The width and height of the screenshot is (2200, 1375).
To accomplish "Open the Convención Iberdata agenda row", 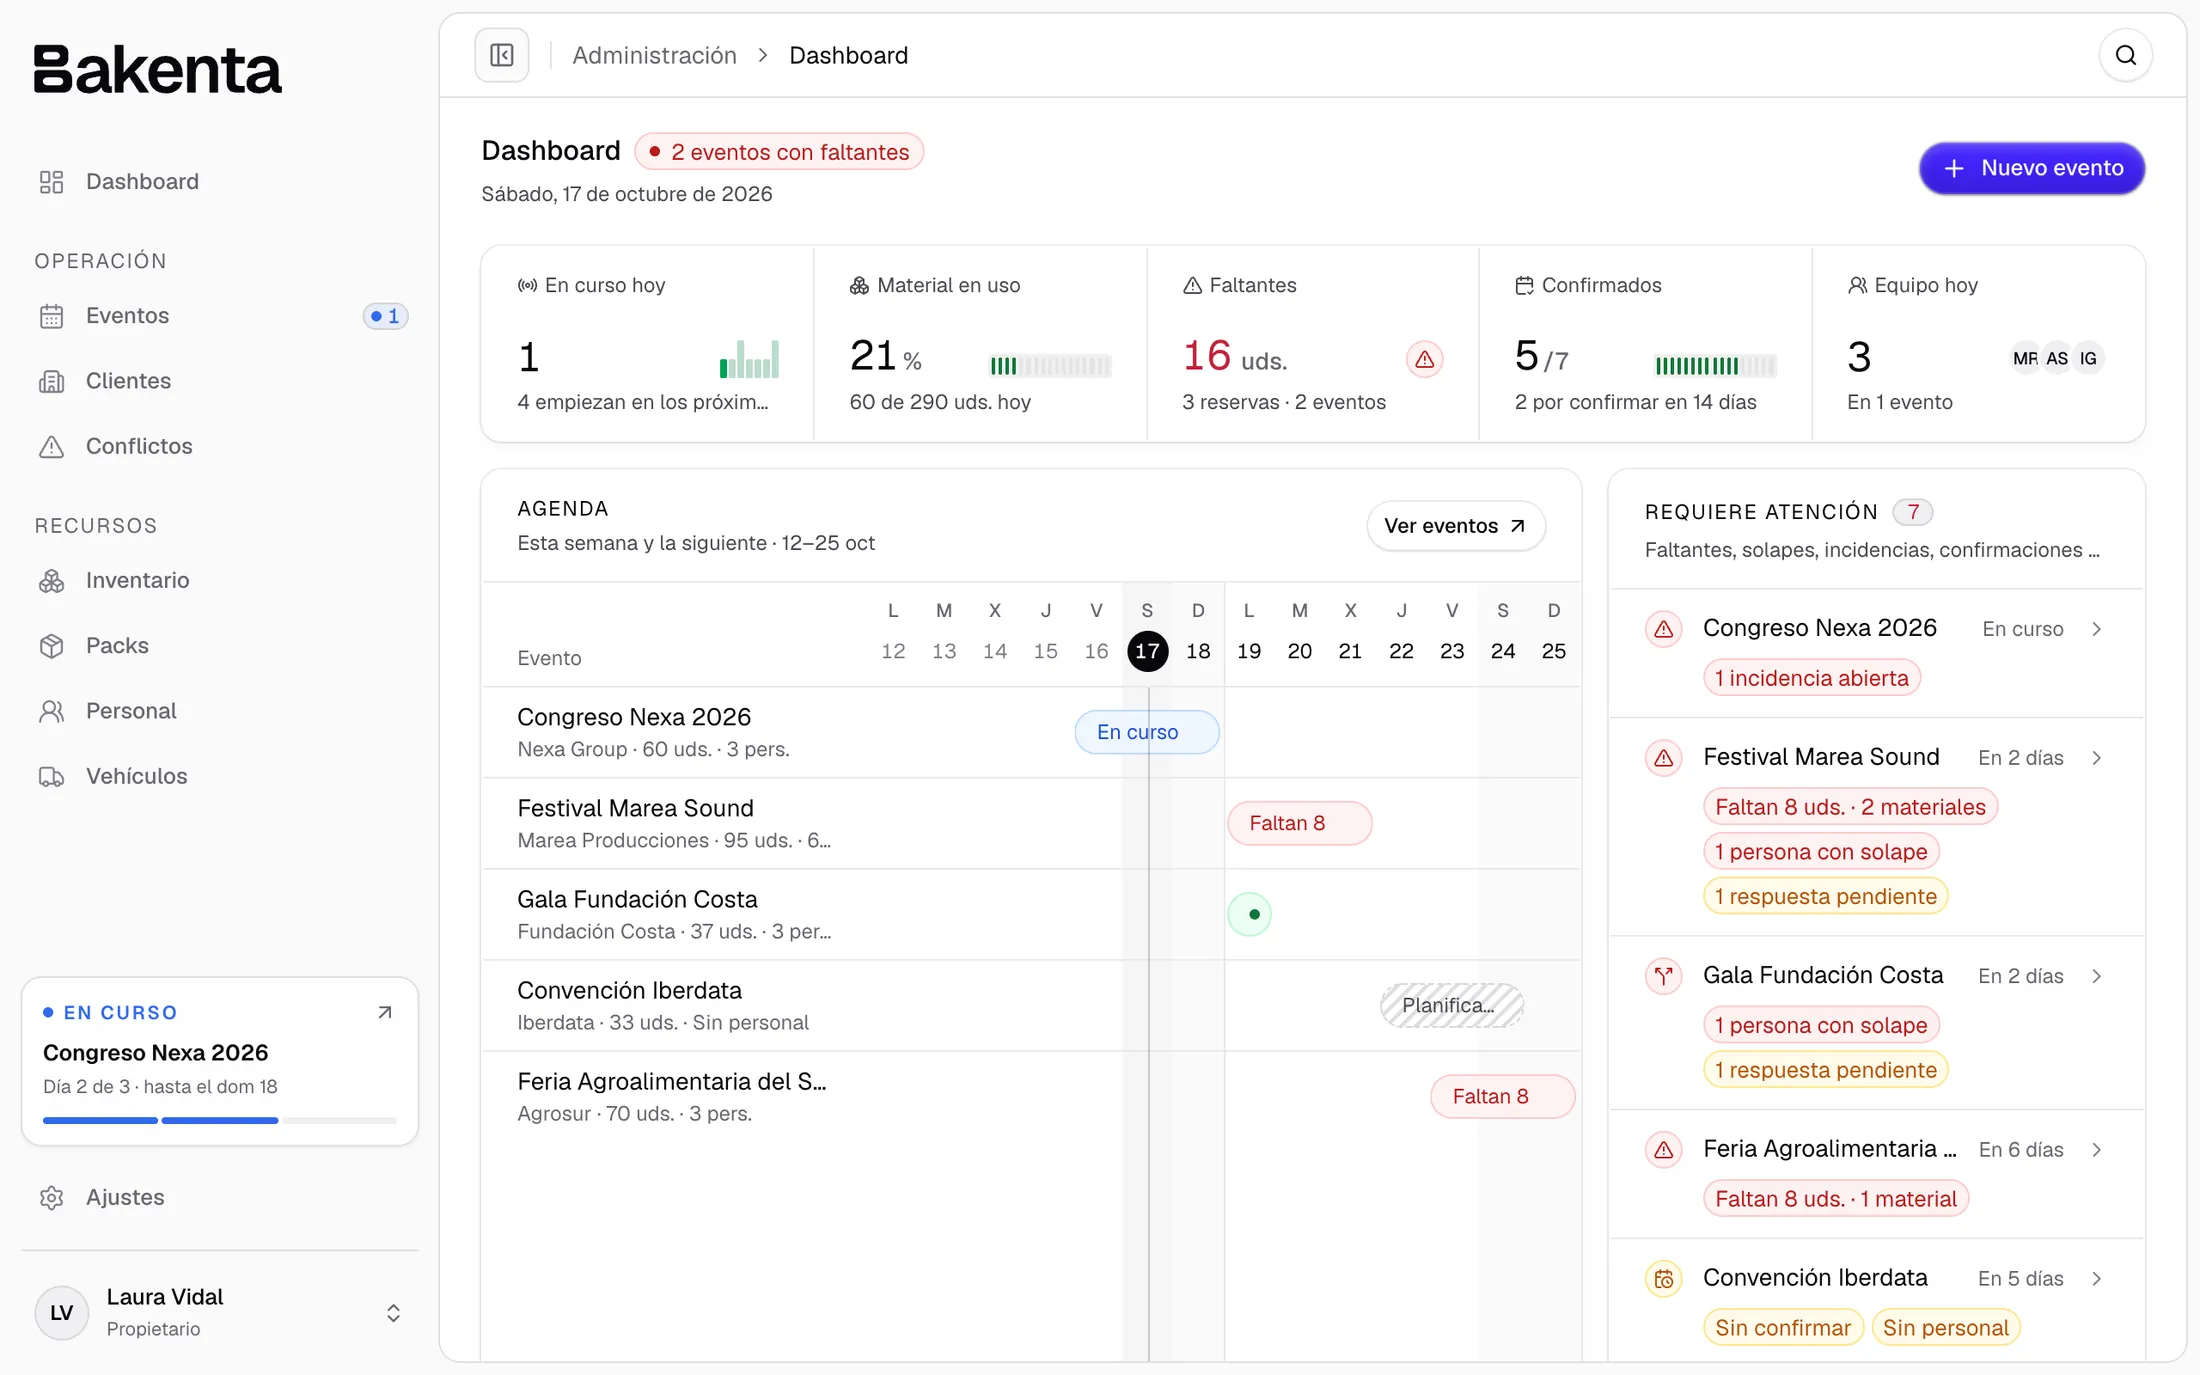I will (x=1031, y=1005).
